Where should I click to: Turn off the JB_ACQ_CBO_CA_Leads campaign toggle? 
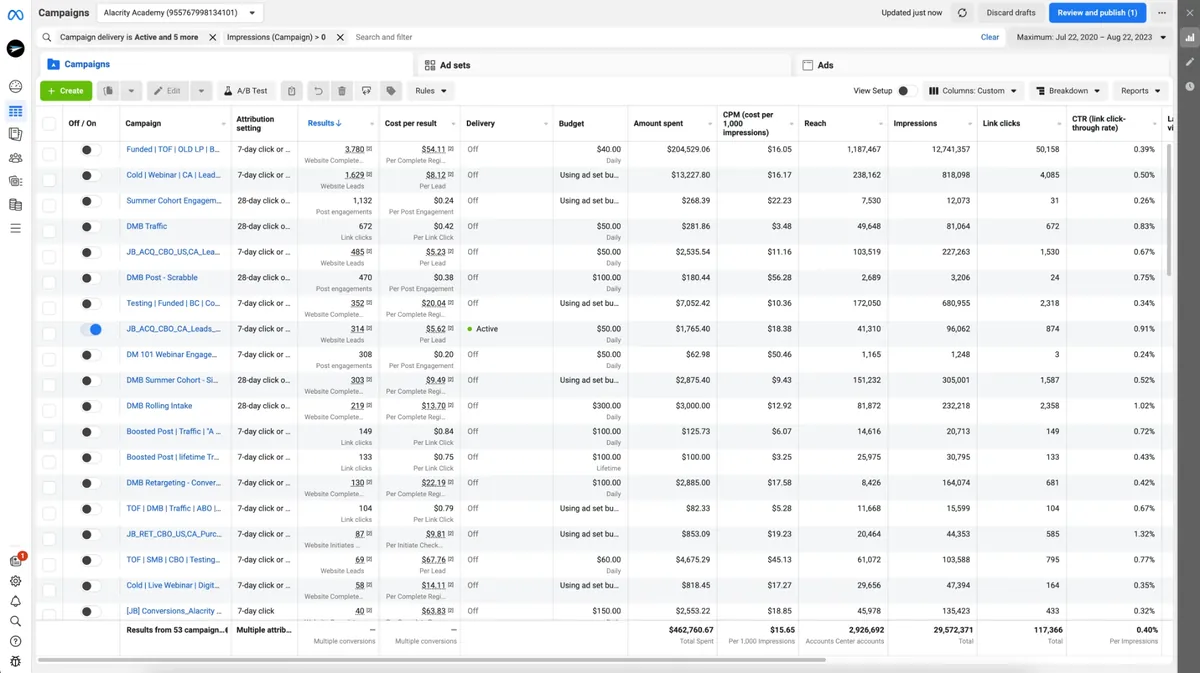[91, 329]
